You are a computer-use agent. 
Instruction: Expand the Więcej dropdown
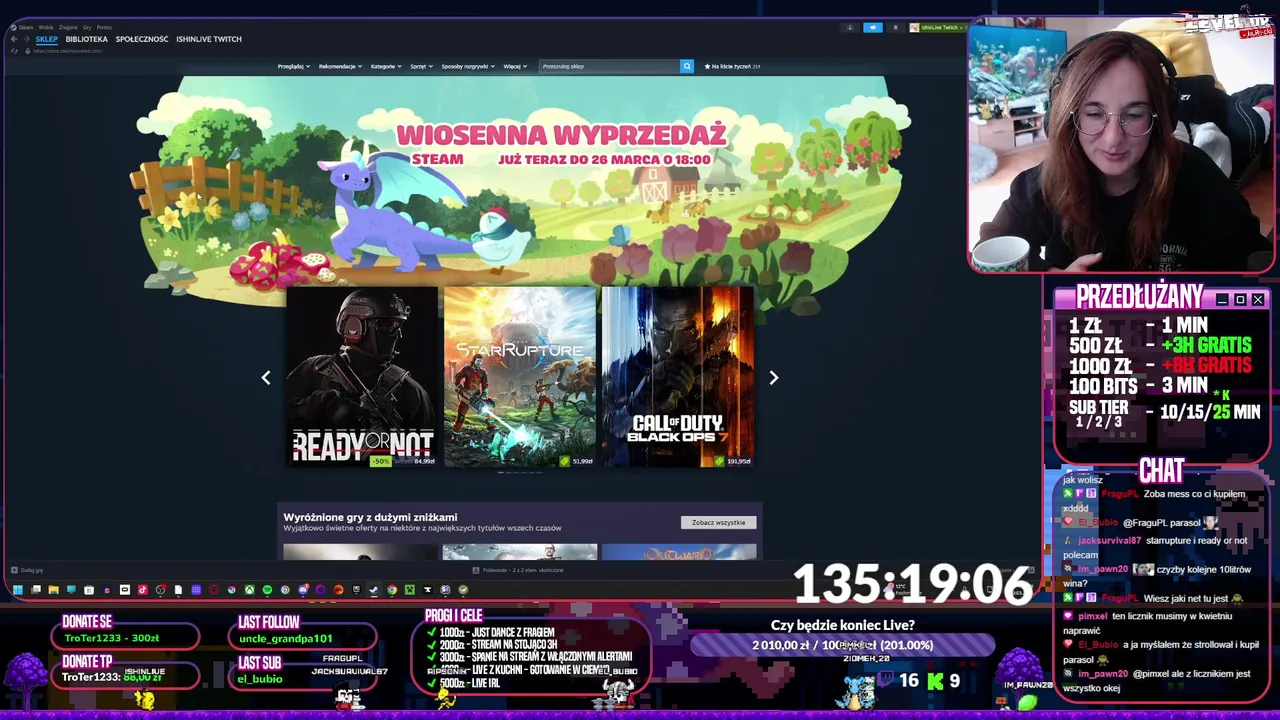(515, 66)
